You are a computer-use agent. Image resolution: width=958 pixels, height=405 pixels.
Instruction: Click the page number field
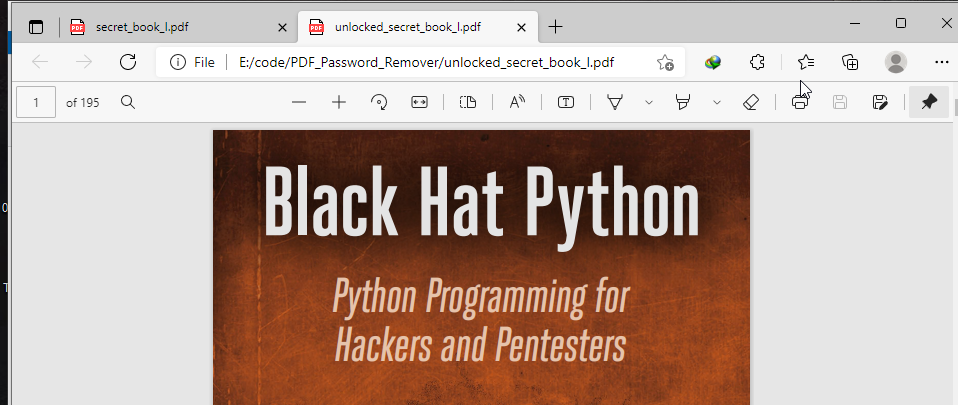click(36, 102)
